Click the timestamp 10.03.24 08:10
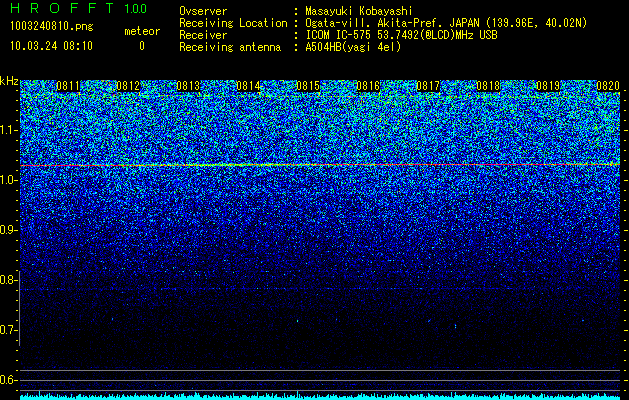This screenshot has height=400, width=629. pos(51,46)
